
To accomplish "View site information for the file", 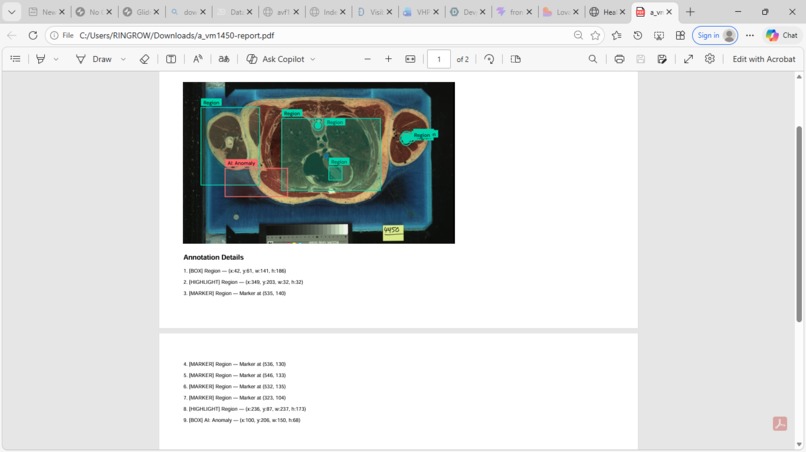I will click(x=62, y=35).
